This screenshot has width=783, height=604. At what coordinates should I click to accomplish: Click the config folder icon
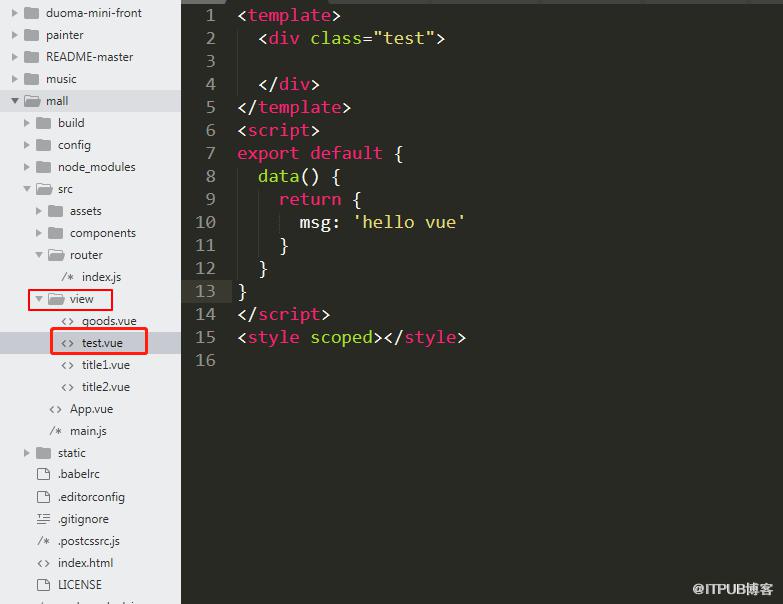[43, 145]
